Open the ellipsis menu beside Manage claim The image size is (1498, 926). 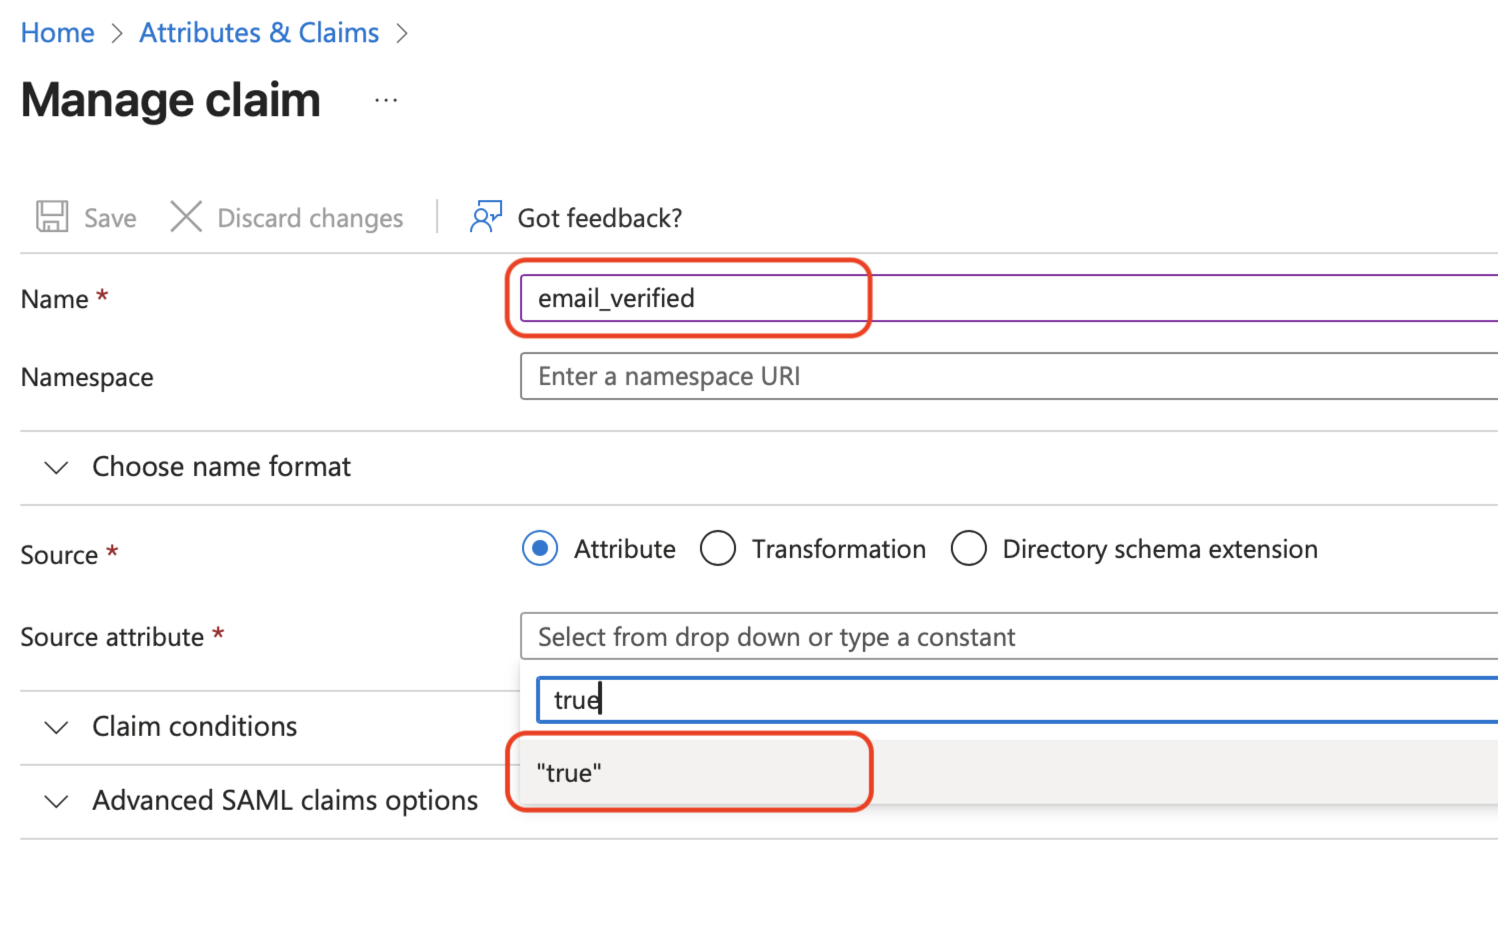coord(386,99)
